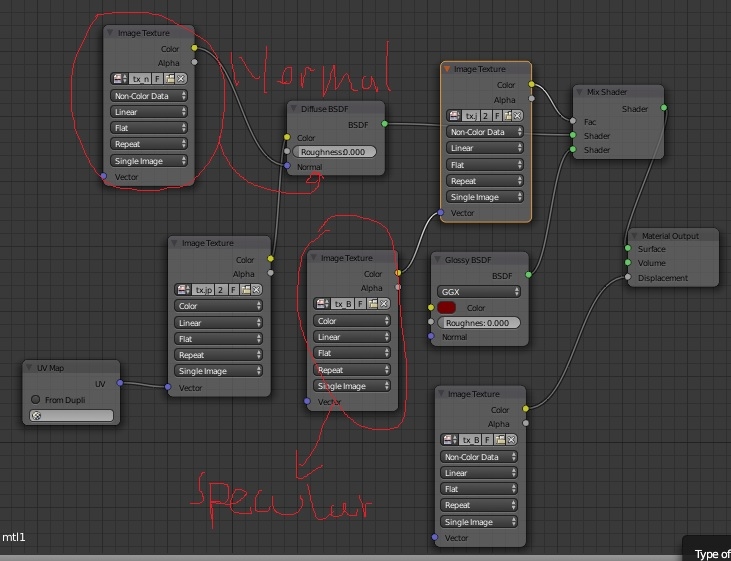731x561 pixels.
Task: Click Glossy BSDF output socket
Action: click(x=528, y=275)
